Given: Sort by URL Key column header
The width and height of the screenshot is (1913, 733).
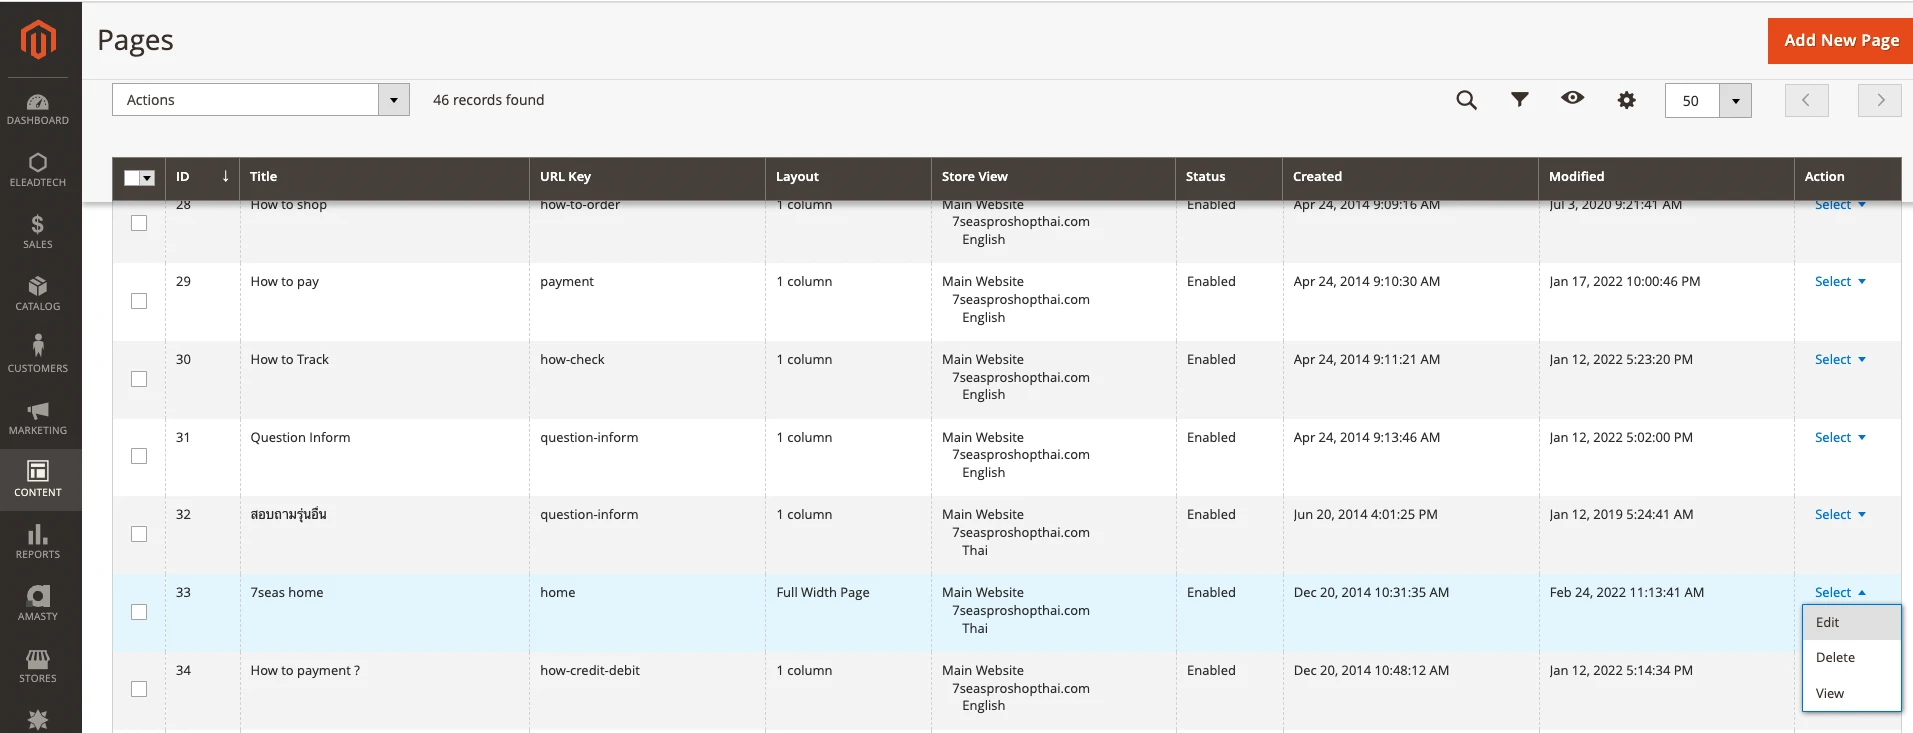Looking at the screenshot, I should 647,177.
